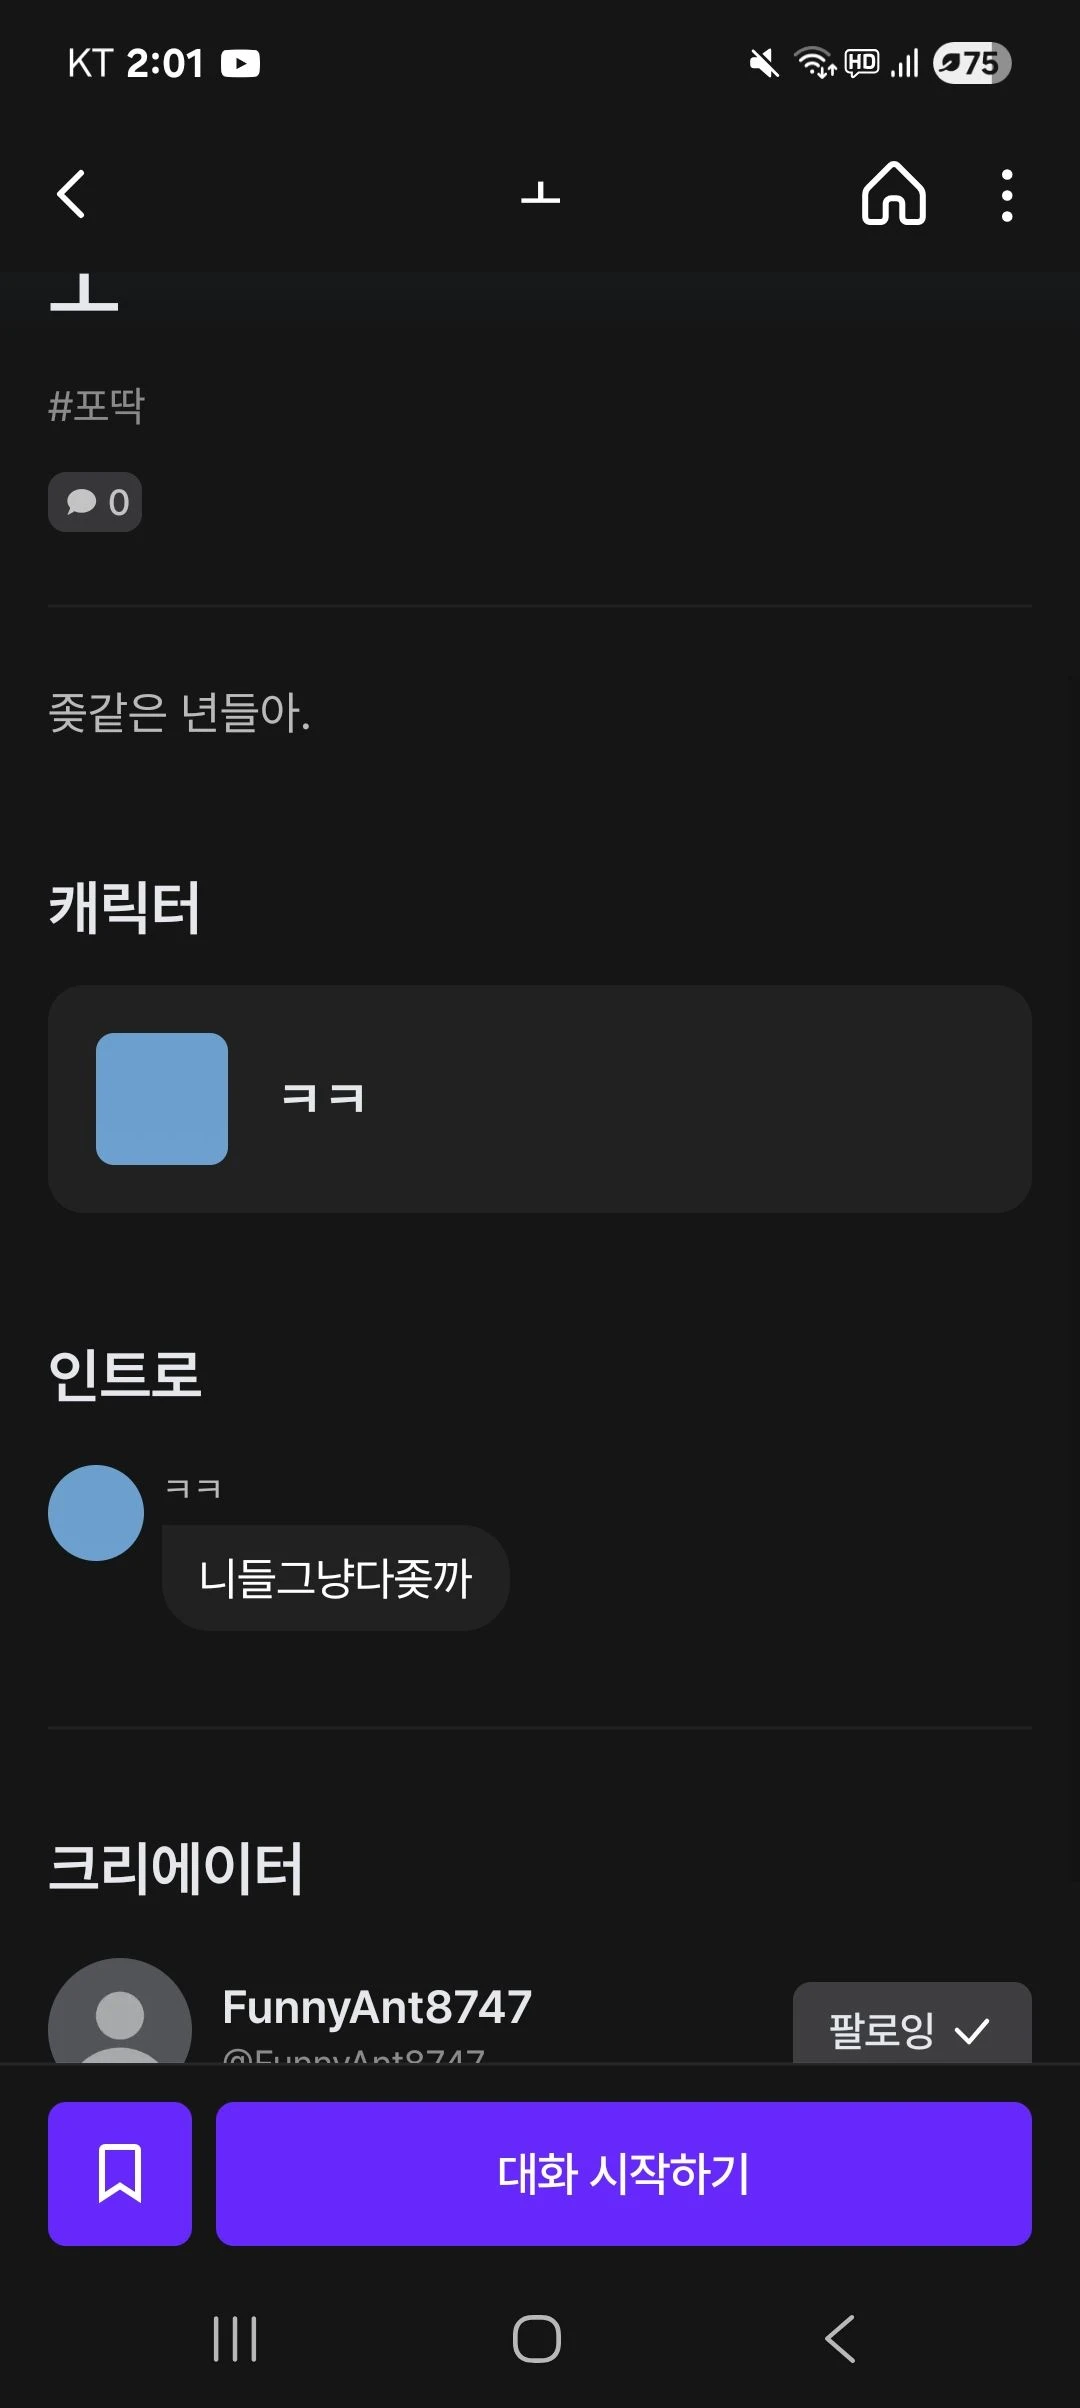Open the #포떡 hashtag
Viewport: 1080px width, 2408px height.
[97, 406]
